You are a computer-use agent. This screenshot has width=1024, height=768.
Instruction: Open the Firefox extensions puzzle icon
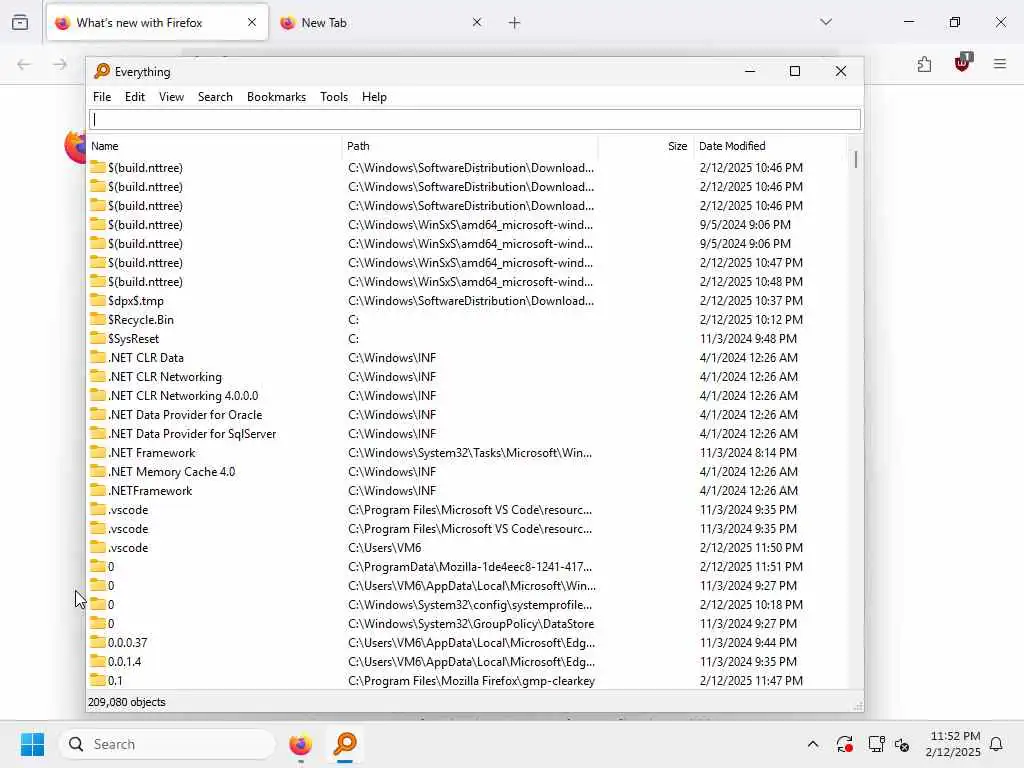924,64
